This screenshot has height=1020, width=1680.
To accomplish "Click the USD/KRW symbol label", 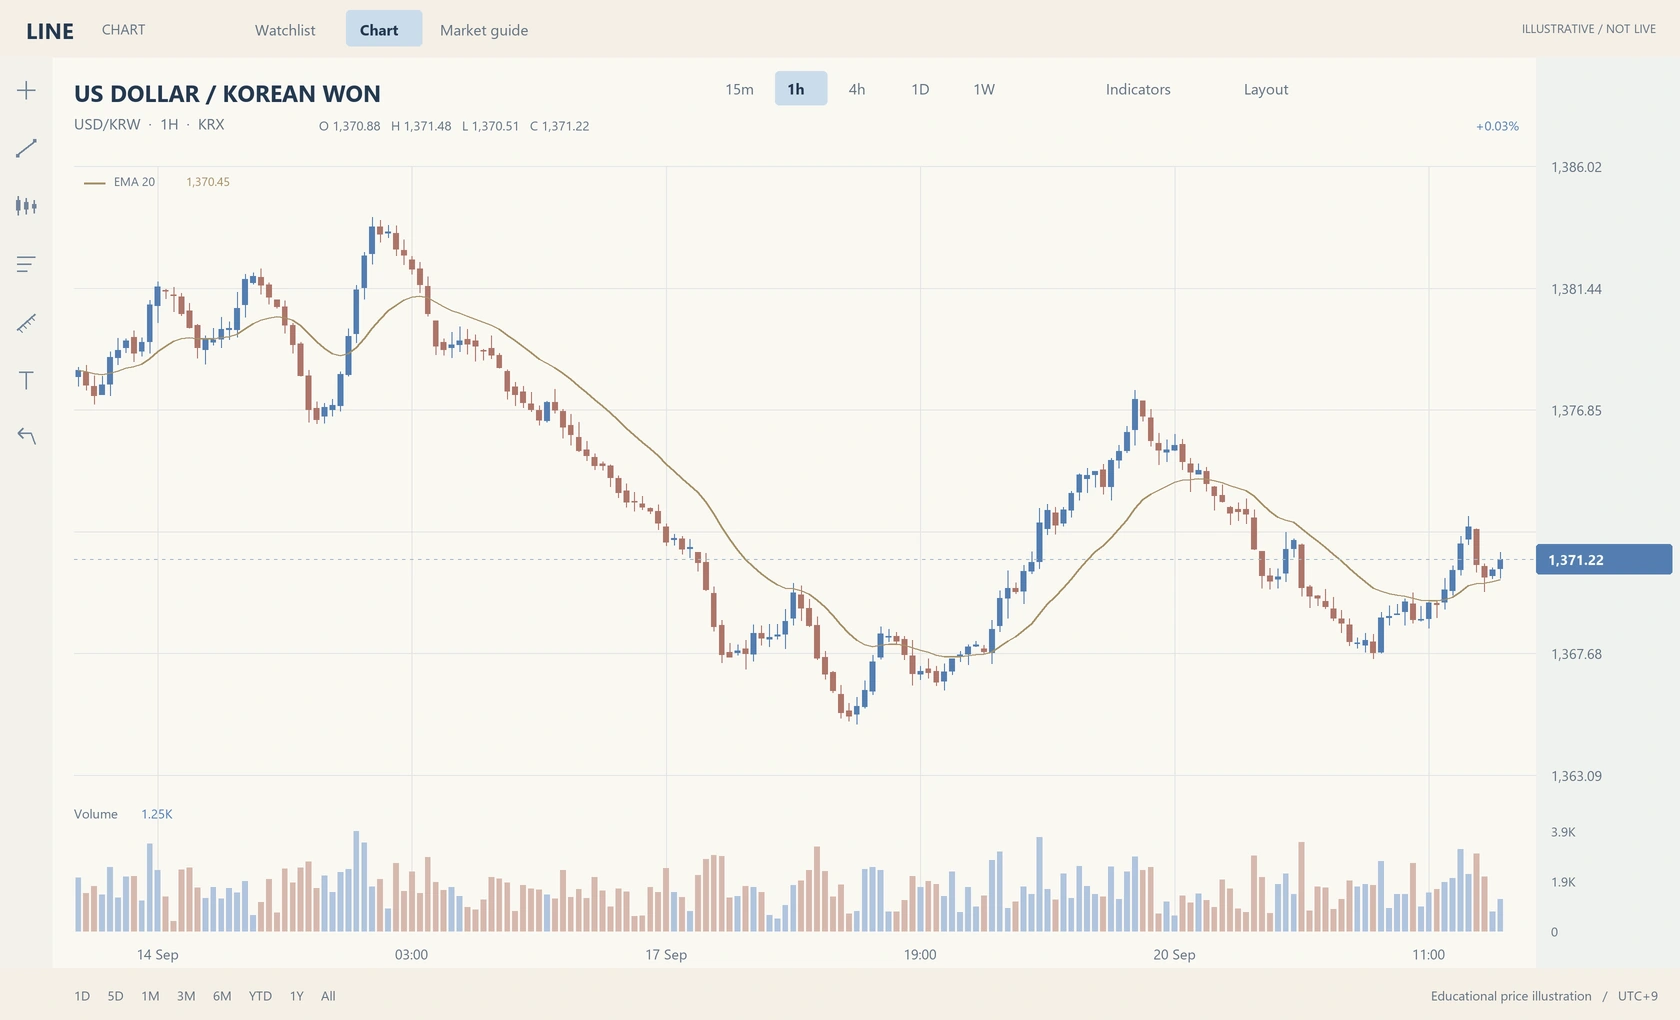I will click(107, 125).
